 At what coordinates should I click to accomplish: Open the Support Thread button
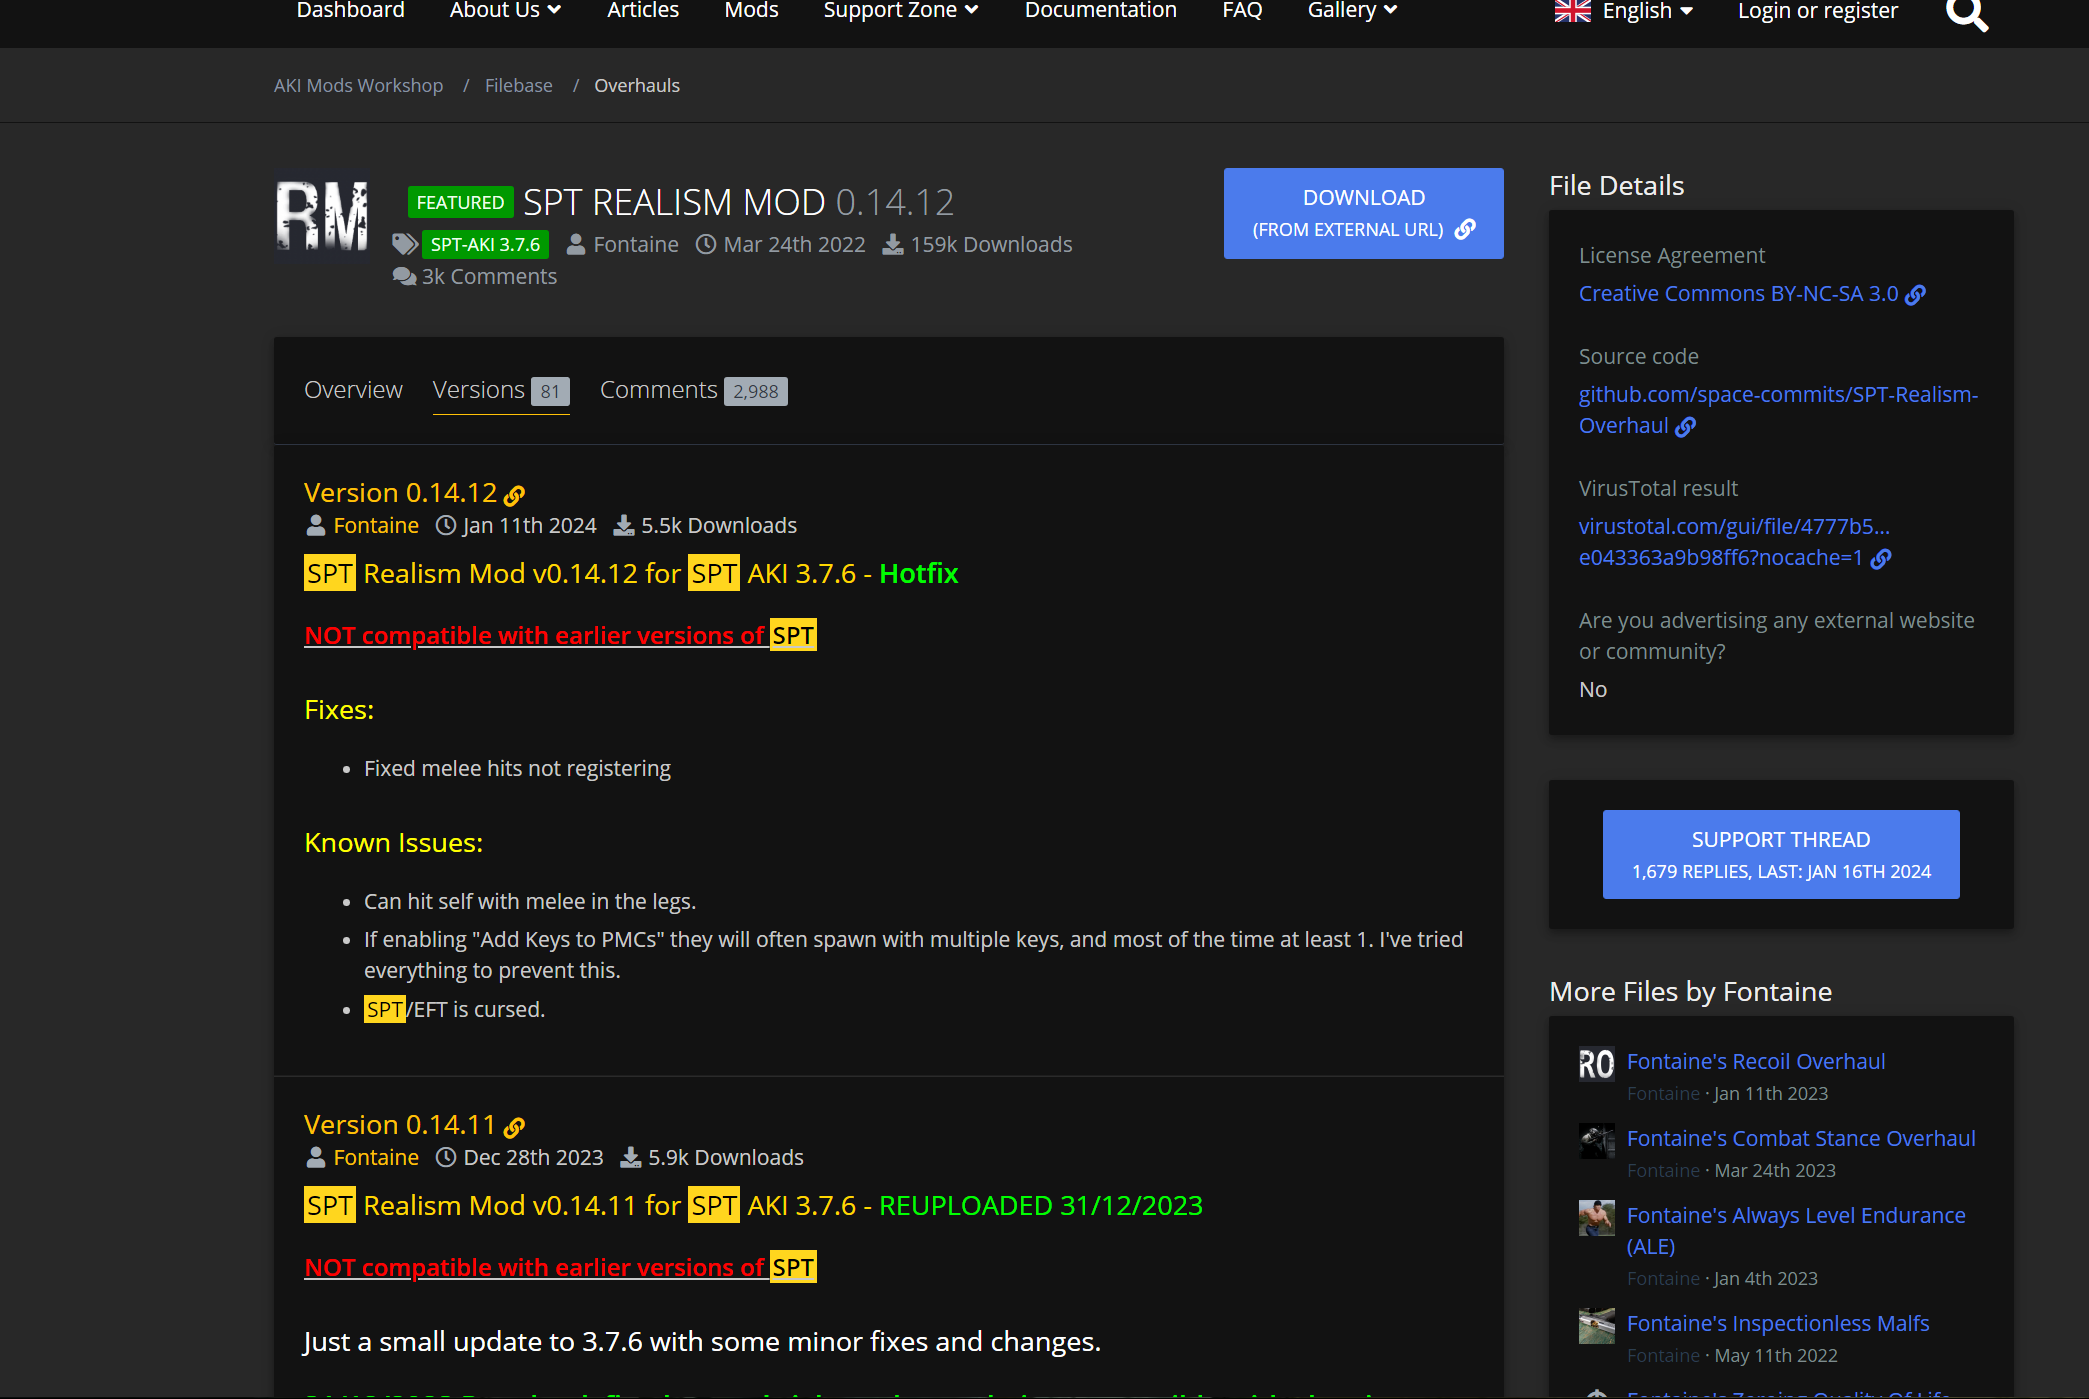[1780, 854]
